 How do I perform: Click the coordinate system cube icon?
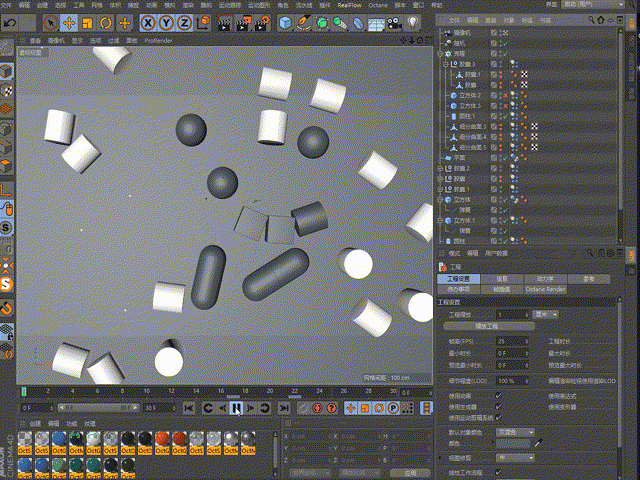click(203, 23)
